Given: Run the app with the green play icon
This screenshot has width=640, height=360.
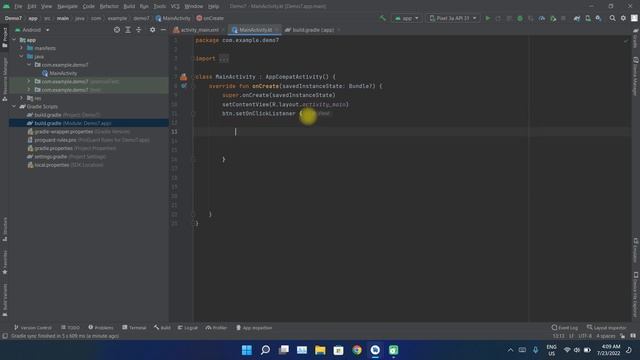Looking at the screenshot, I should tap(487, 18).
